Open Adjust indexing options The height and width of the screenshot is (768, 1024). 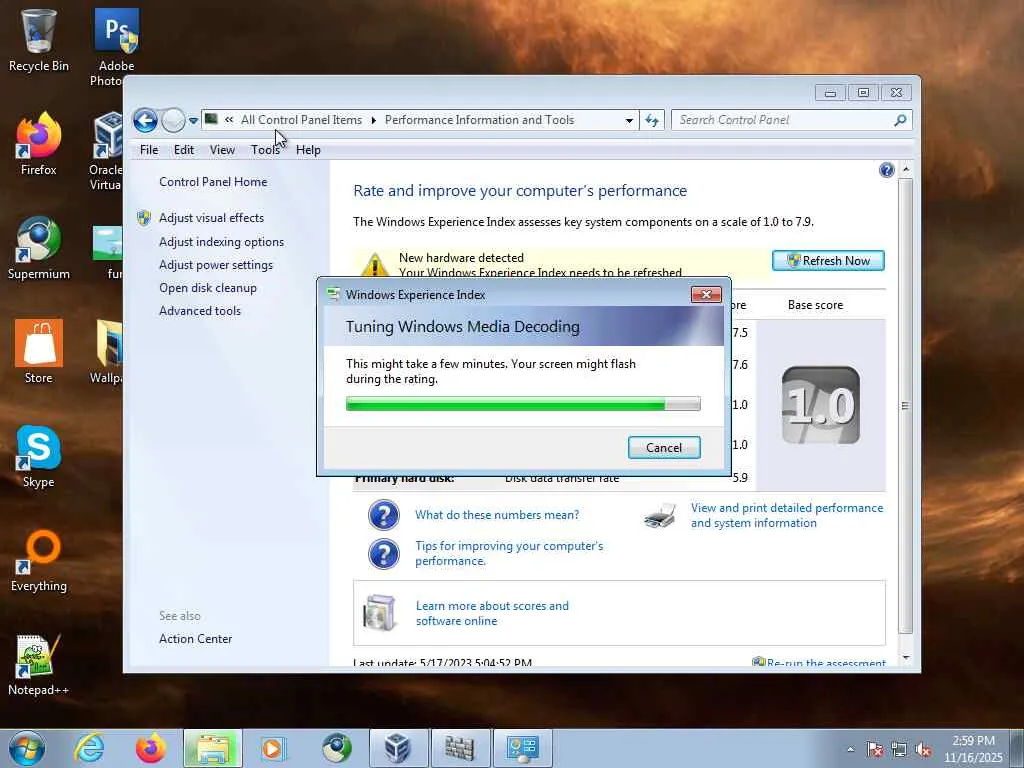click(x=221, y=242)
